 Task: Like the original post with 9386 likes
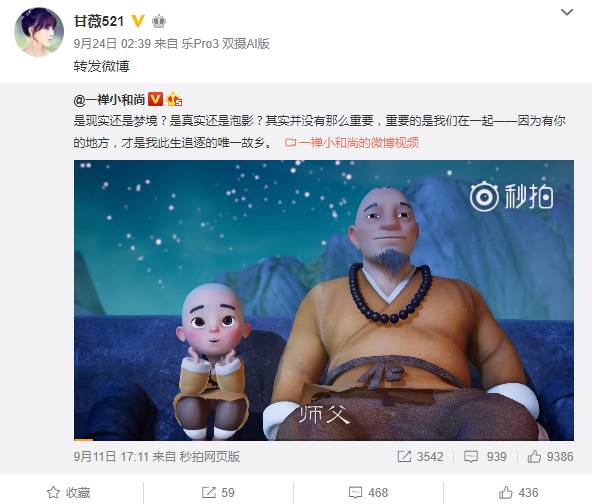tap(550, 457)
